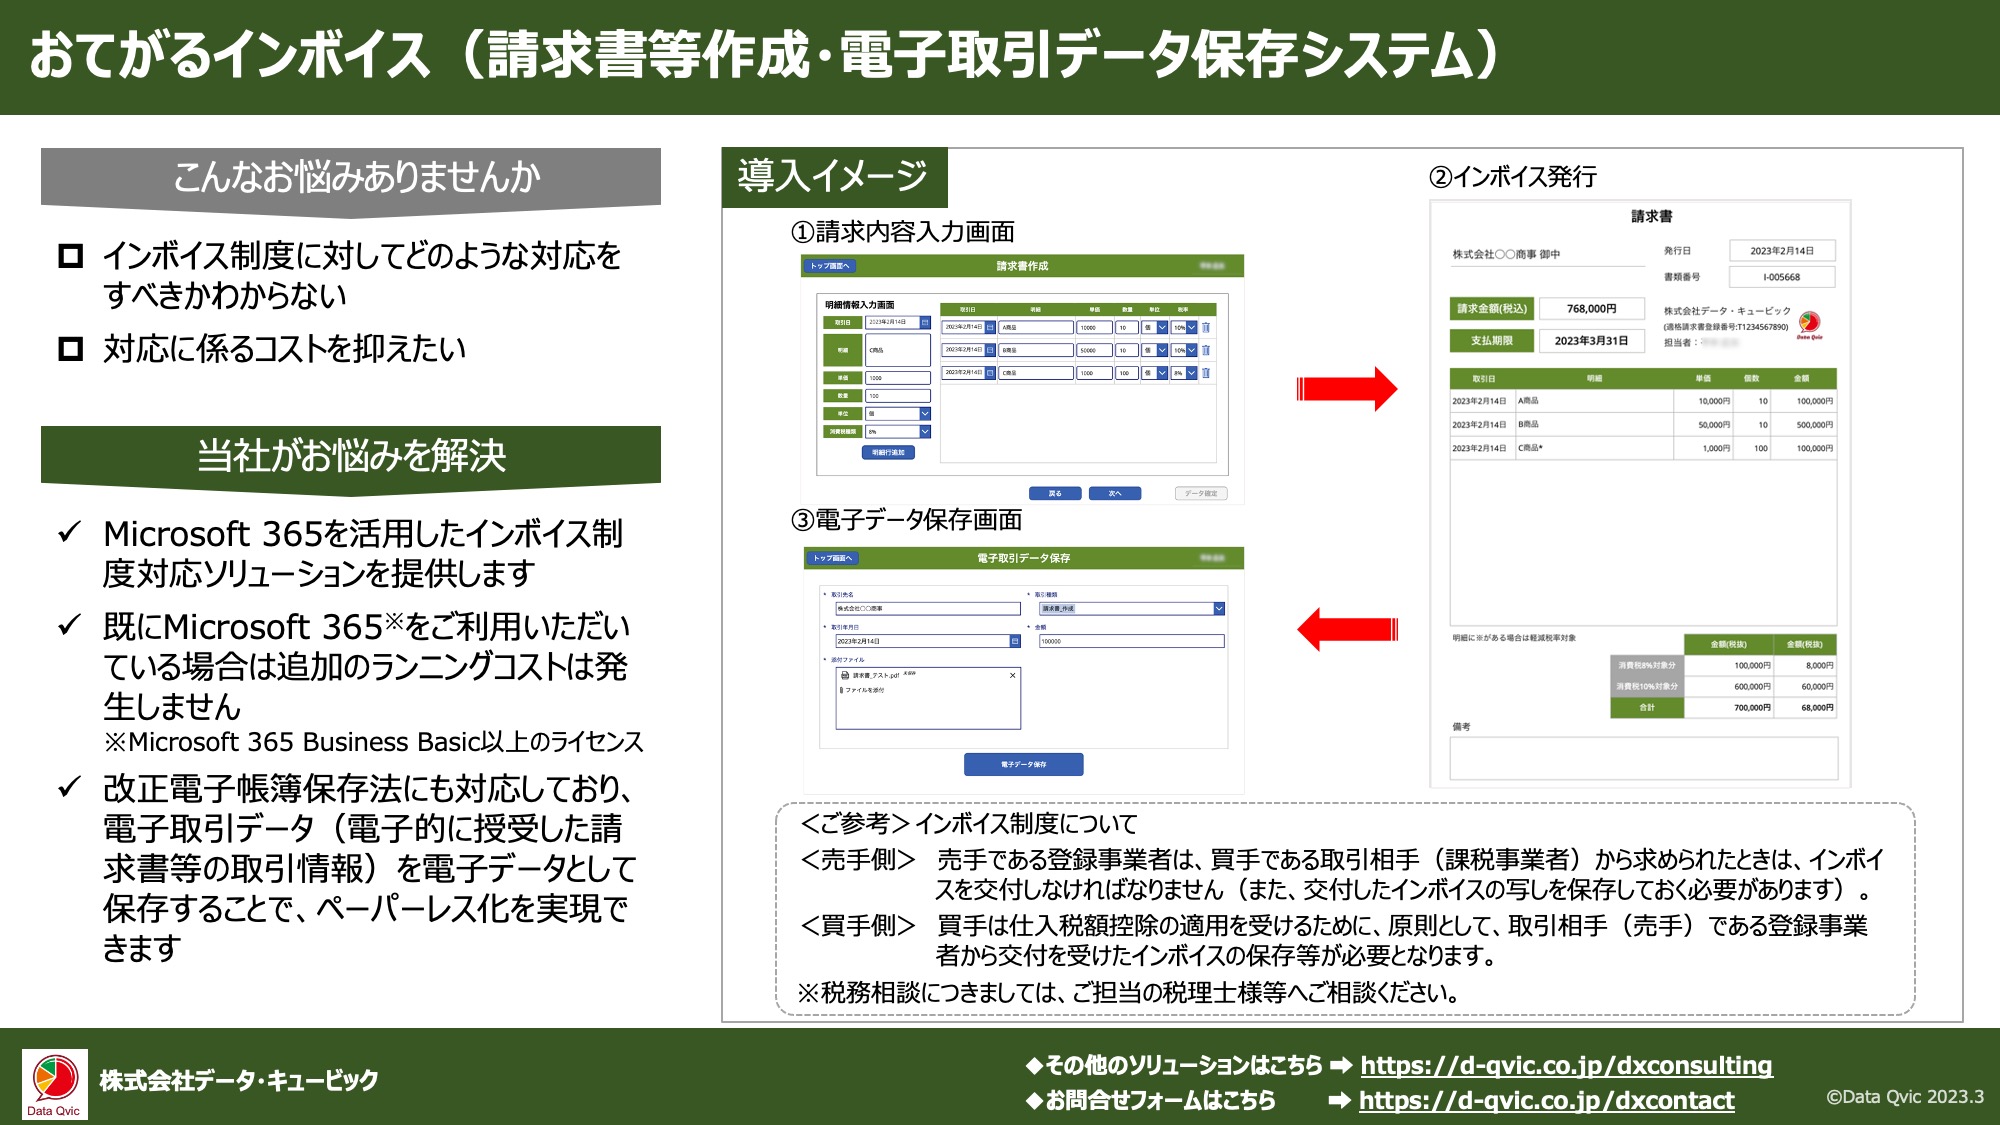2000x1125 pixels.
Task: Click 金額 field containing 100000
Action: tap(1131, 641)
